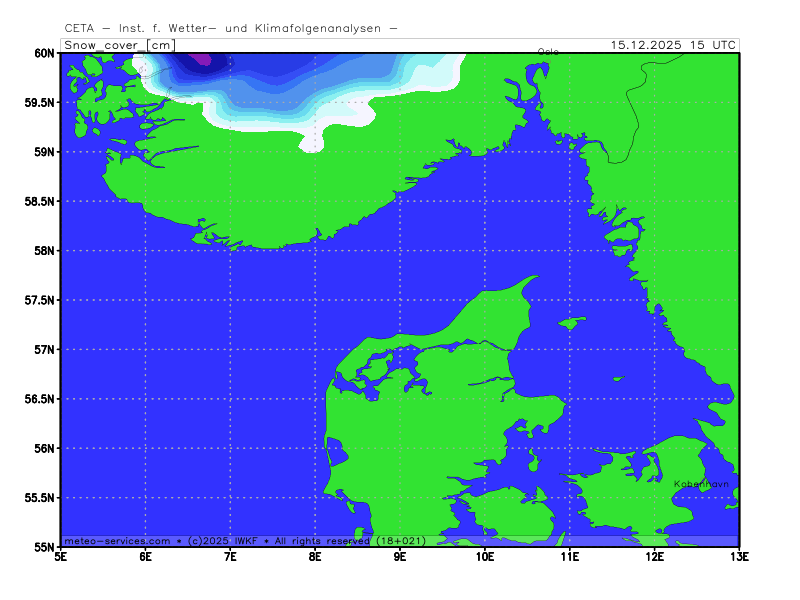Click the 9E longitude label
This screenshot has height=600, width=800.
400,557
